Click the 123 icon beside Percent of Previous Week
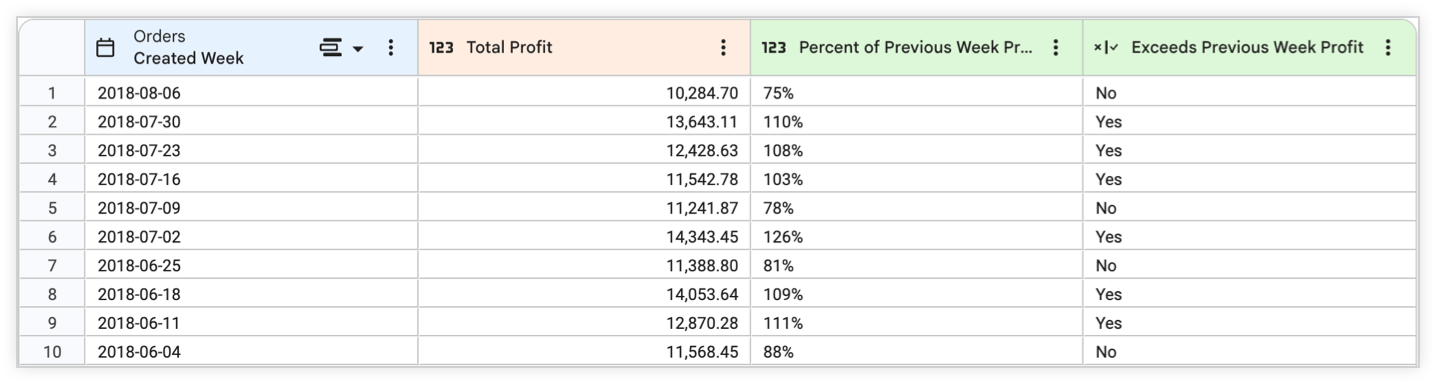This screenshot has width=1436, height=384. pos(773,47)
